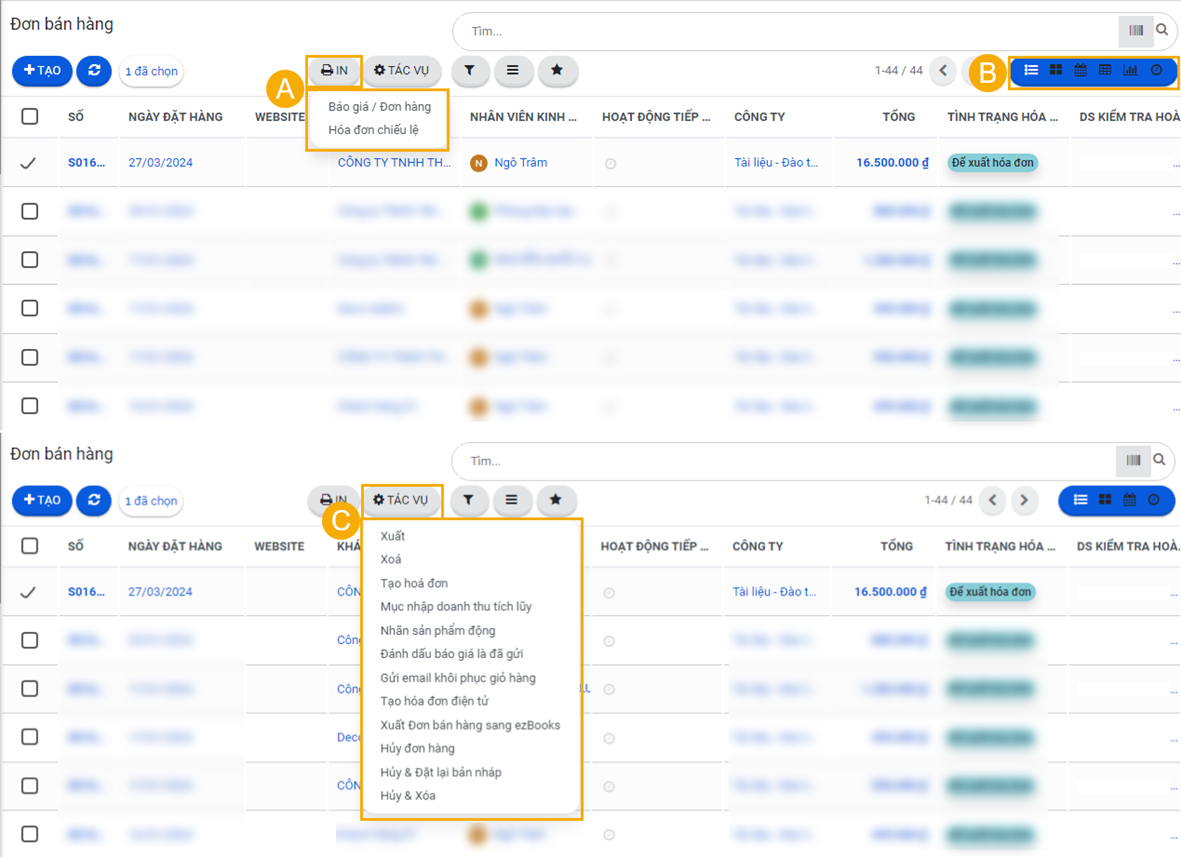The width and height of the screenshot is (1181, 859).
Task: Select 'Hóa đơn chiếu lệ' print option
Action: click(x=374, y=130)
